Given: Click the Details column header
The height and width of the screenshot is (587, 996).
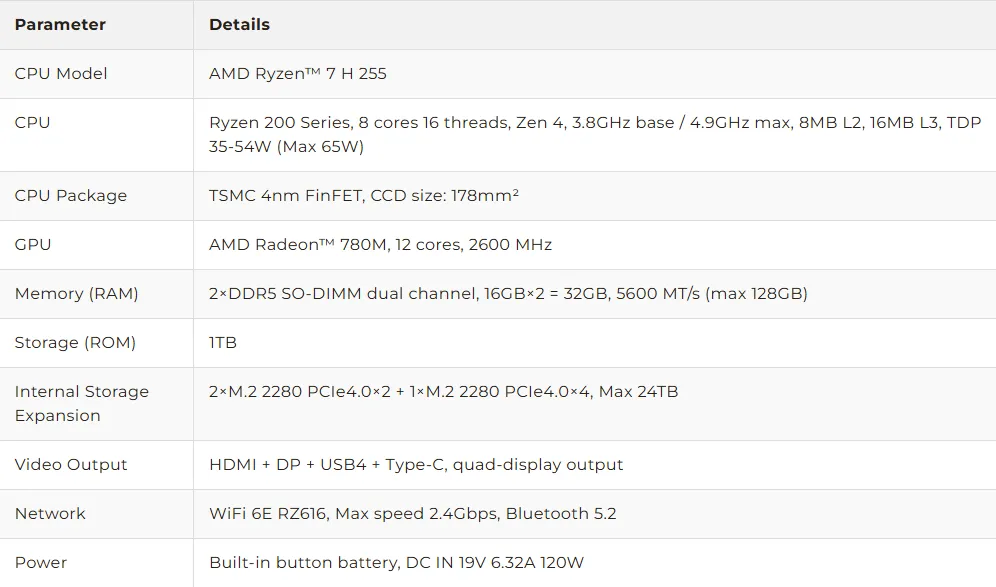Looking at the screenshot, I should tap(239, 25).
